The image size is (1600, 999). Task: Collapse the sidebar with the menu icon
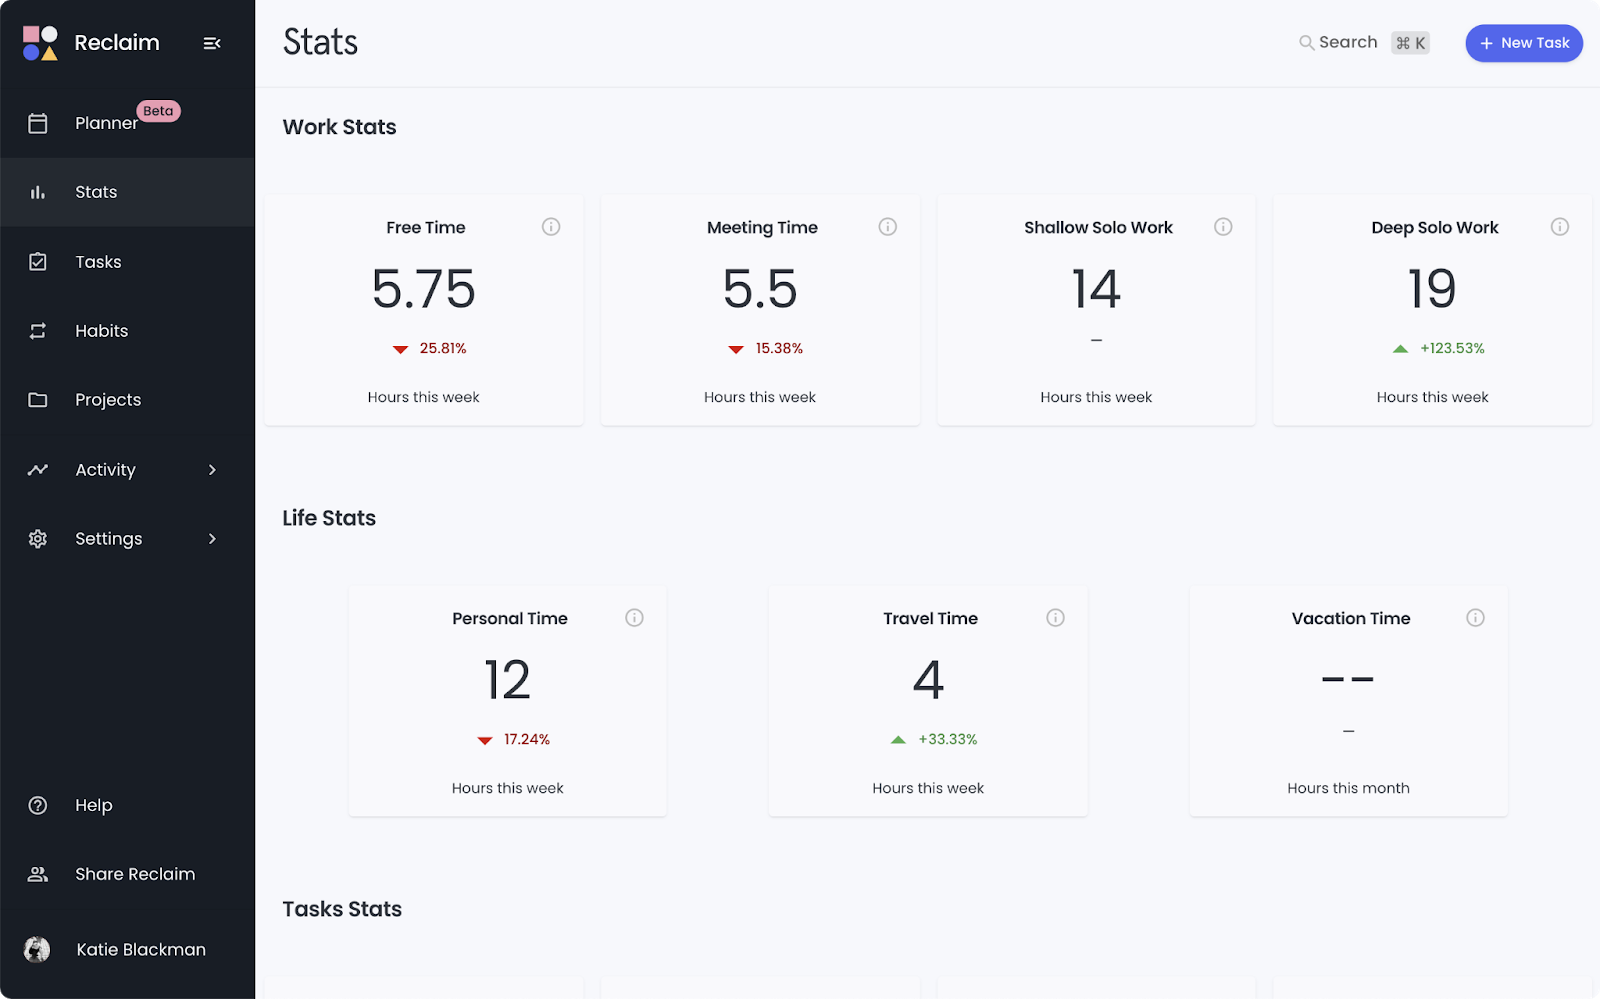[x=212, y=43]
